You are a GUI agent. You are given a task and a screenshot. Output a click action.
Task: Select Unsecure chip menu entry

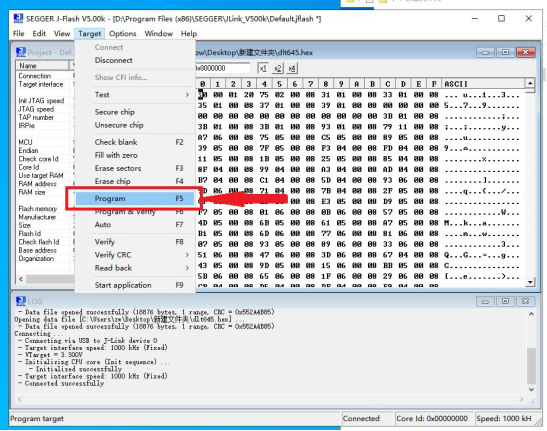click(135, 125)
